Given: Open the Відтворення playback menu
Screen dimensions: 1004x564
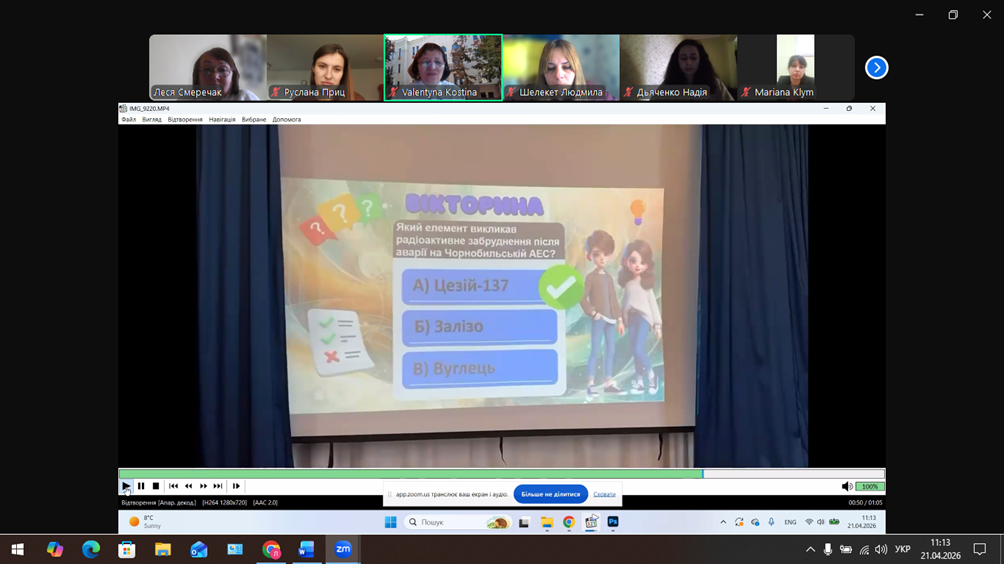Looking at the screenshot, I should [x=185, y=119].
